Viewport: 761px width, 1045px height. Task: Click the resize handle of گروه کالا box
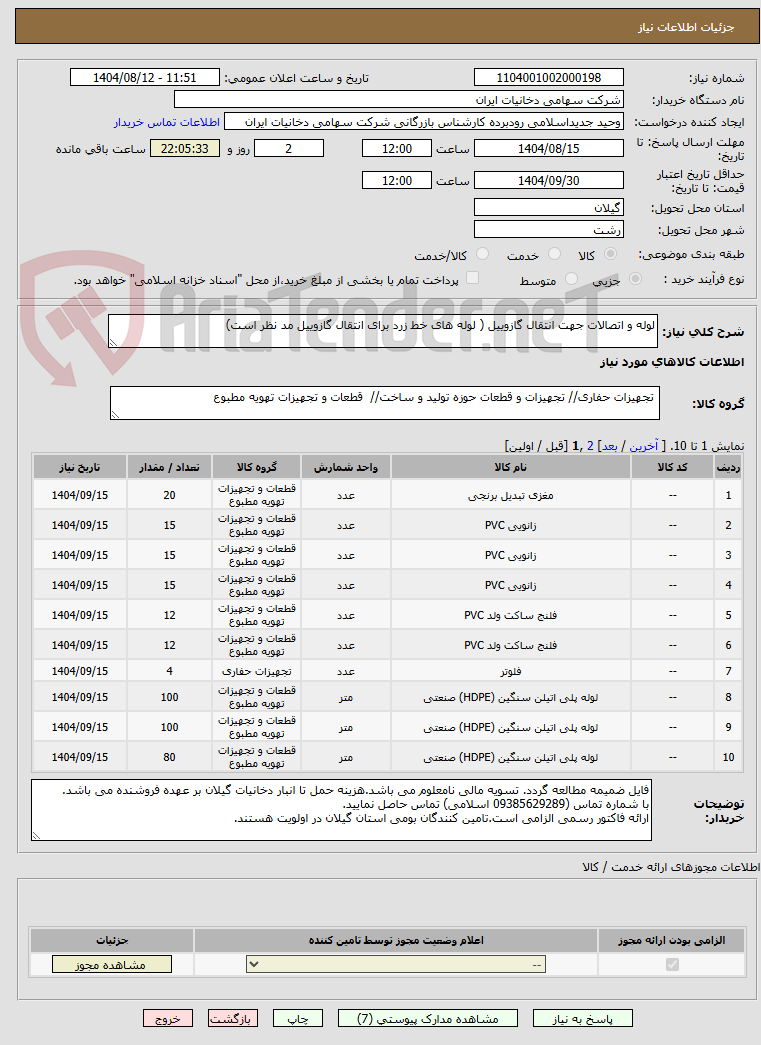tap(115, 415)
